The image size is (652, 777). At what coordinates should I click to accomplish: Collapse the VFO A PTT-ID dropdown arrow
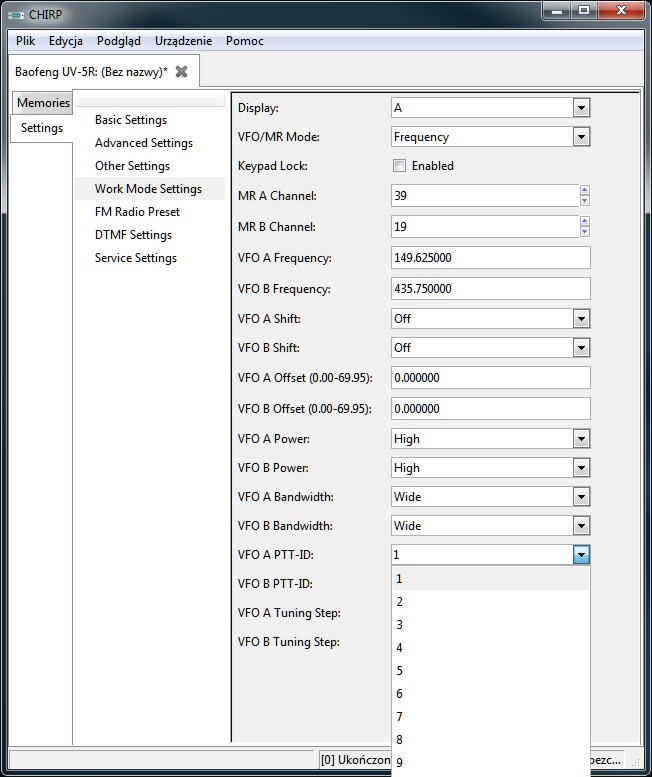pos(581,555)
